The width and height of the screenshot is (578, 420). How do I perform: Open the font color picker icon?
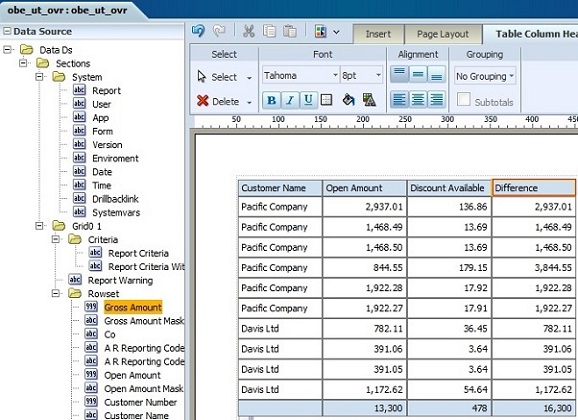tap(369, 100)
